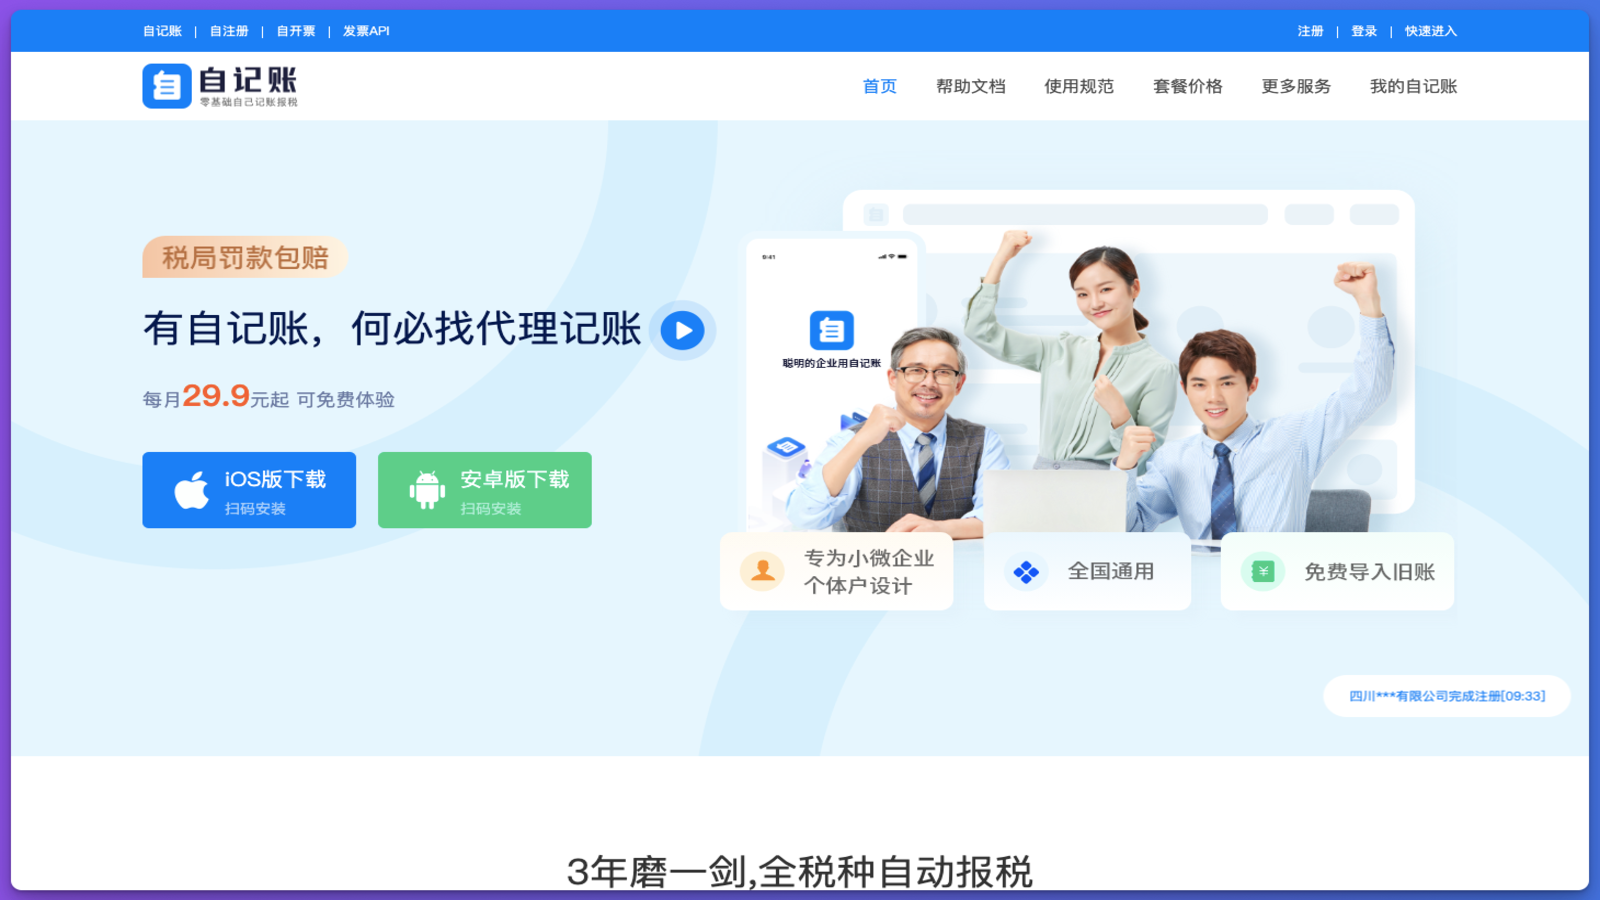Open the 首页 nav tab
Image resolution: width=1600 pixels, height=900 pixels.
pos(880,86)
